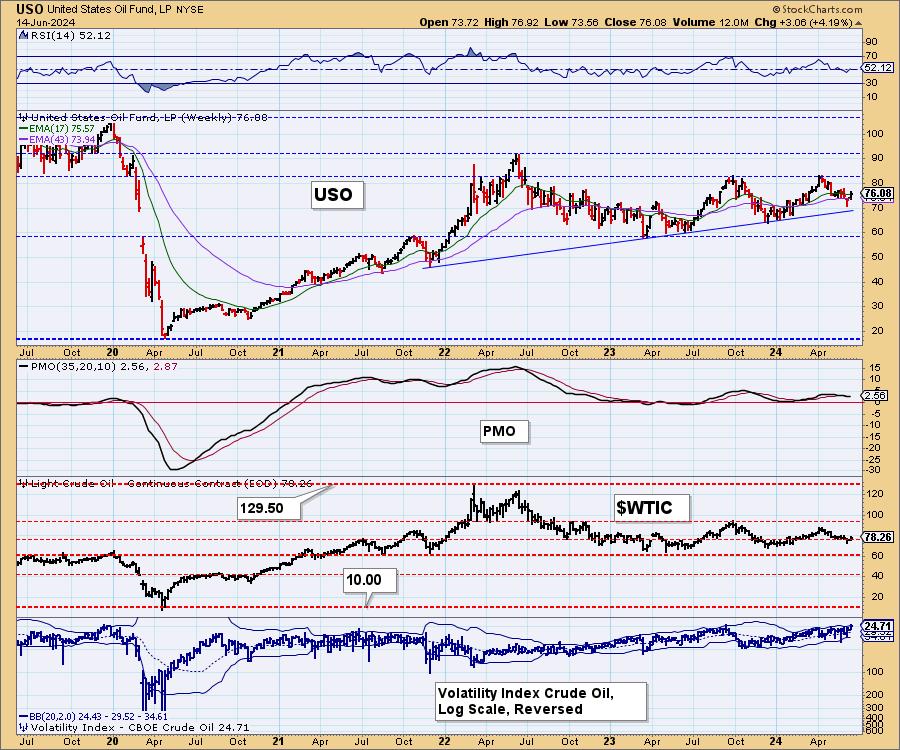Select the Light Crude Oil Continuous Contract legend
Image resolution: width=900 pixels, height=750 pixels.
166,483
